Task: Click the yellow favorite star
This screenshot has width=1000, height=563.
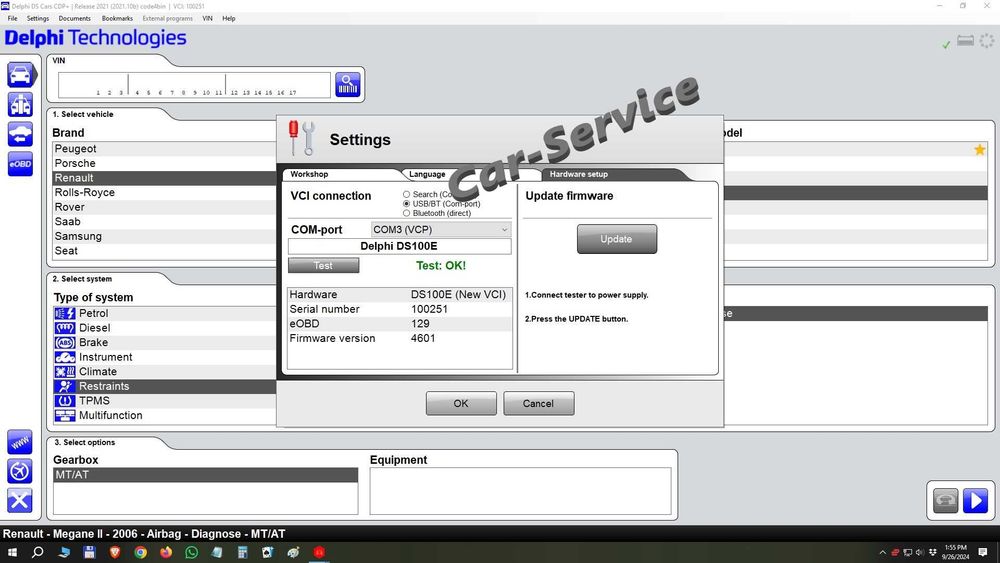Action: pyautogui.click(x=980, y=150)
